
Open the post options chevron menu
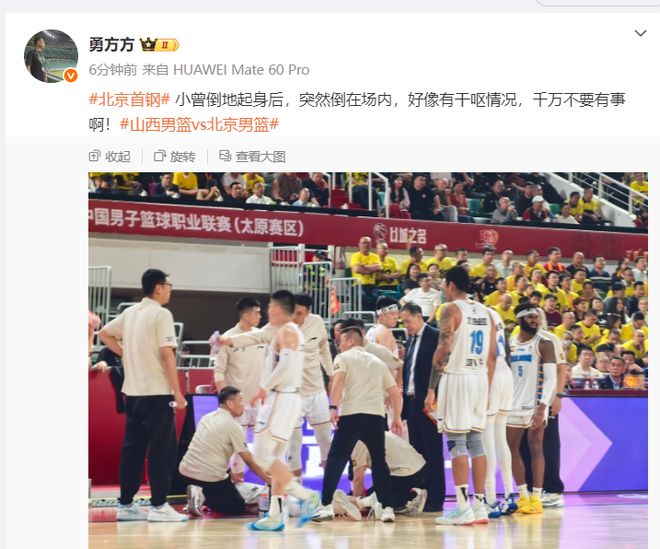640,33
